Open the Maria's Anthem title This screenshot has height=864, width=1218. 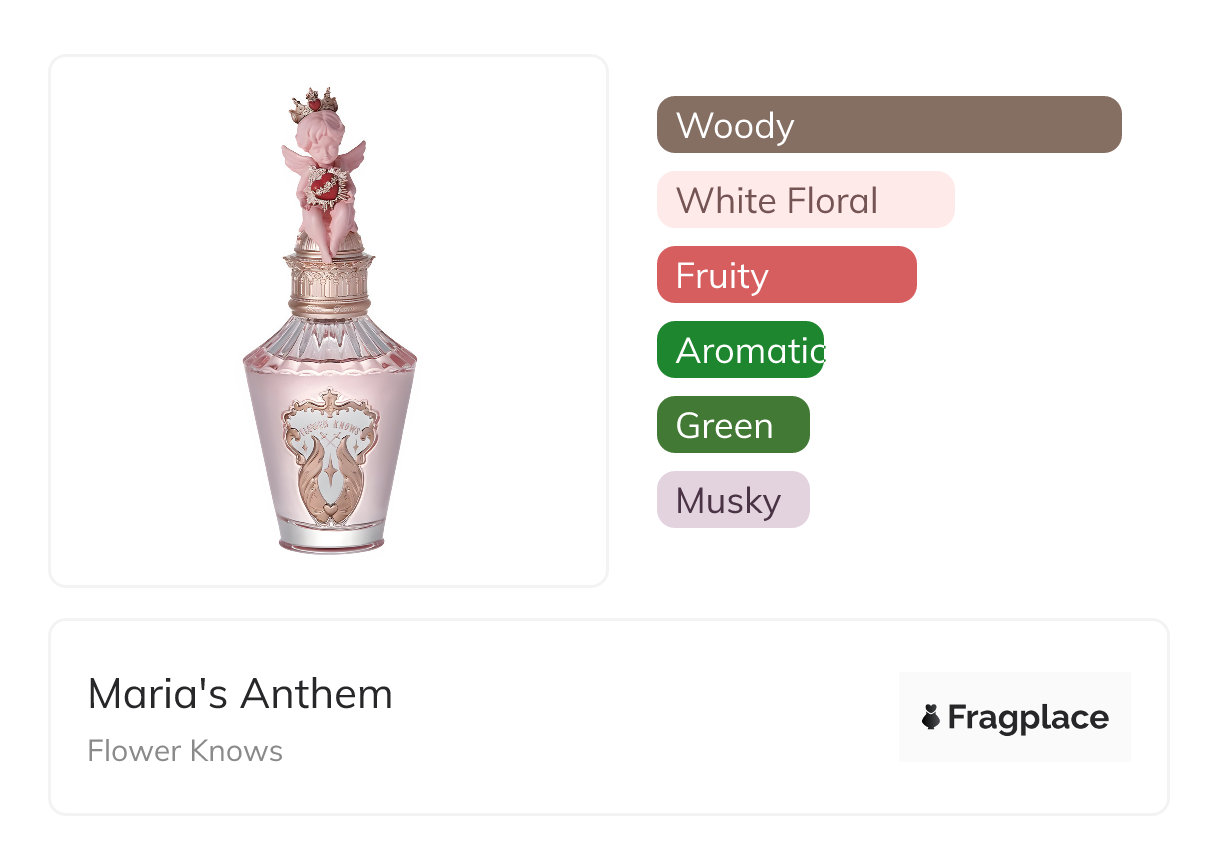point(240,694)
